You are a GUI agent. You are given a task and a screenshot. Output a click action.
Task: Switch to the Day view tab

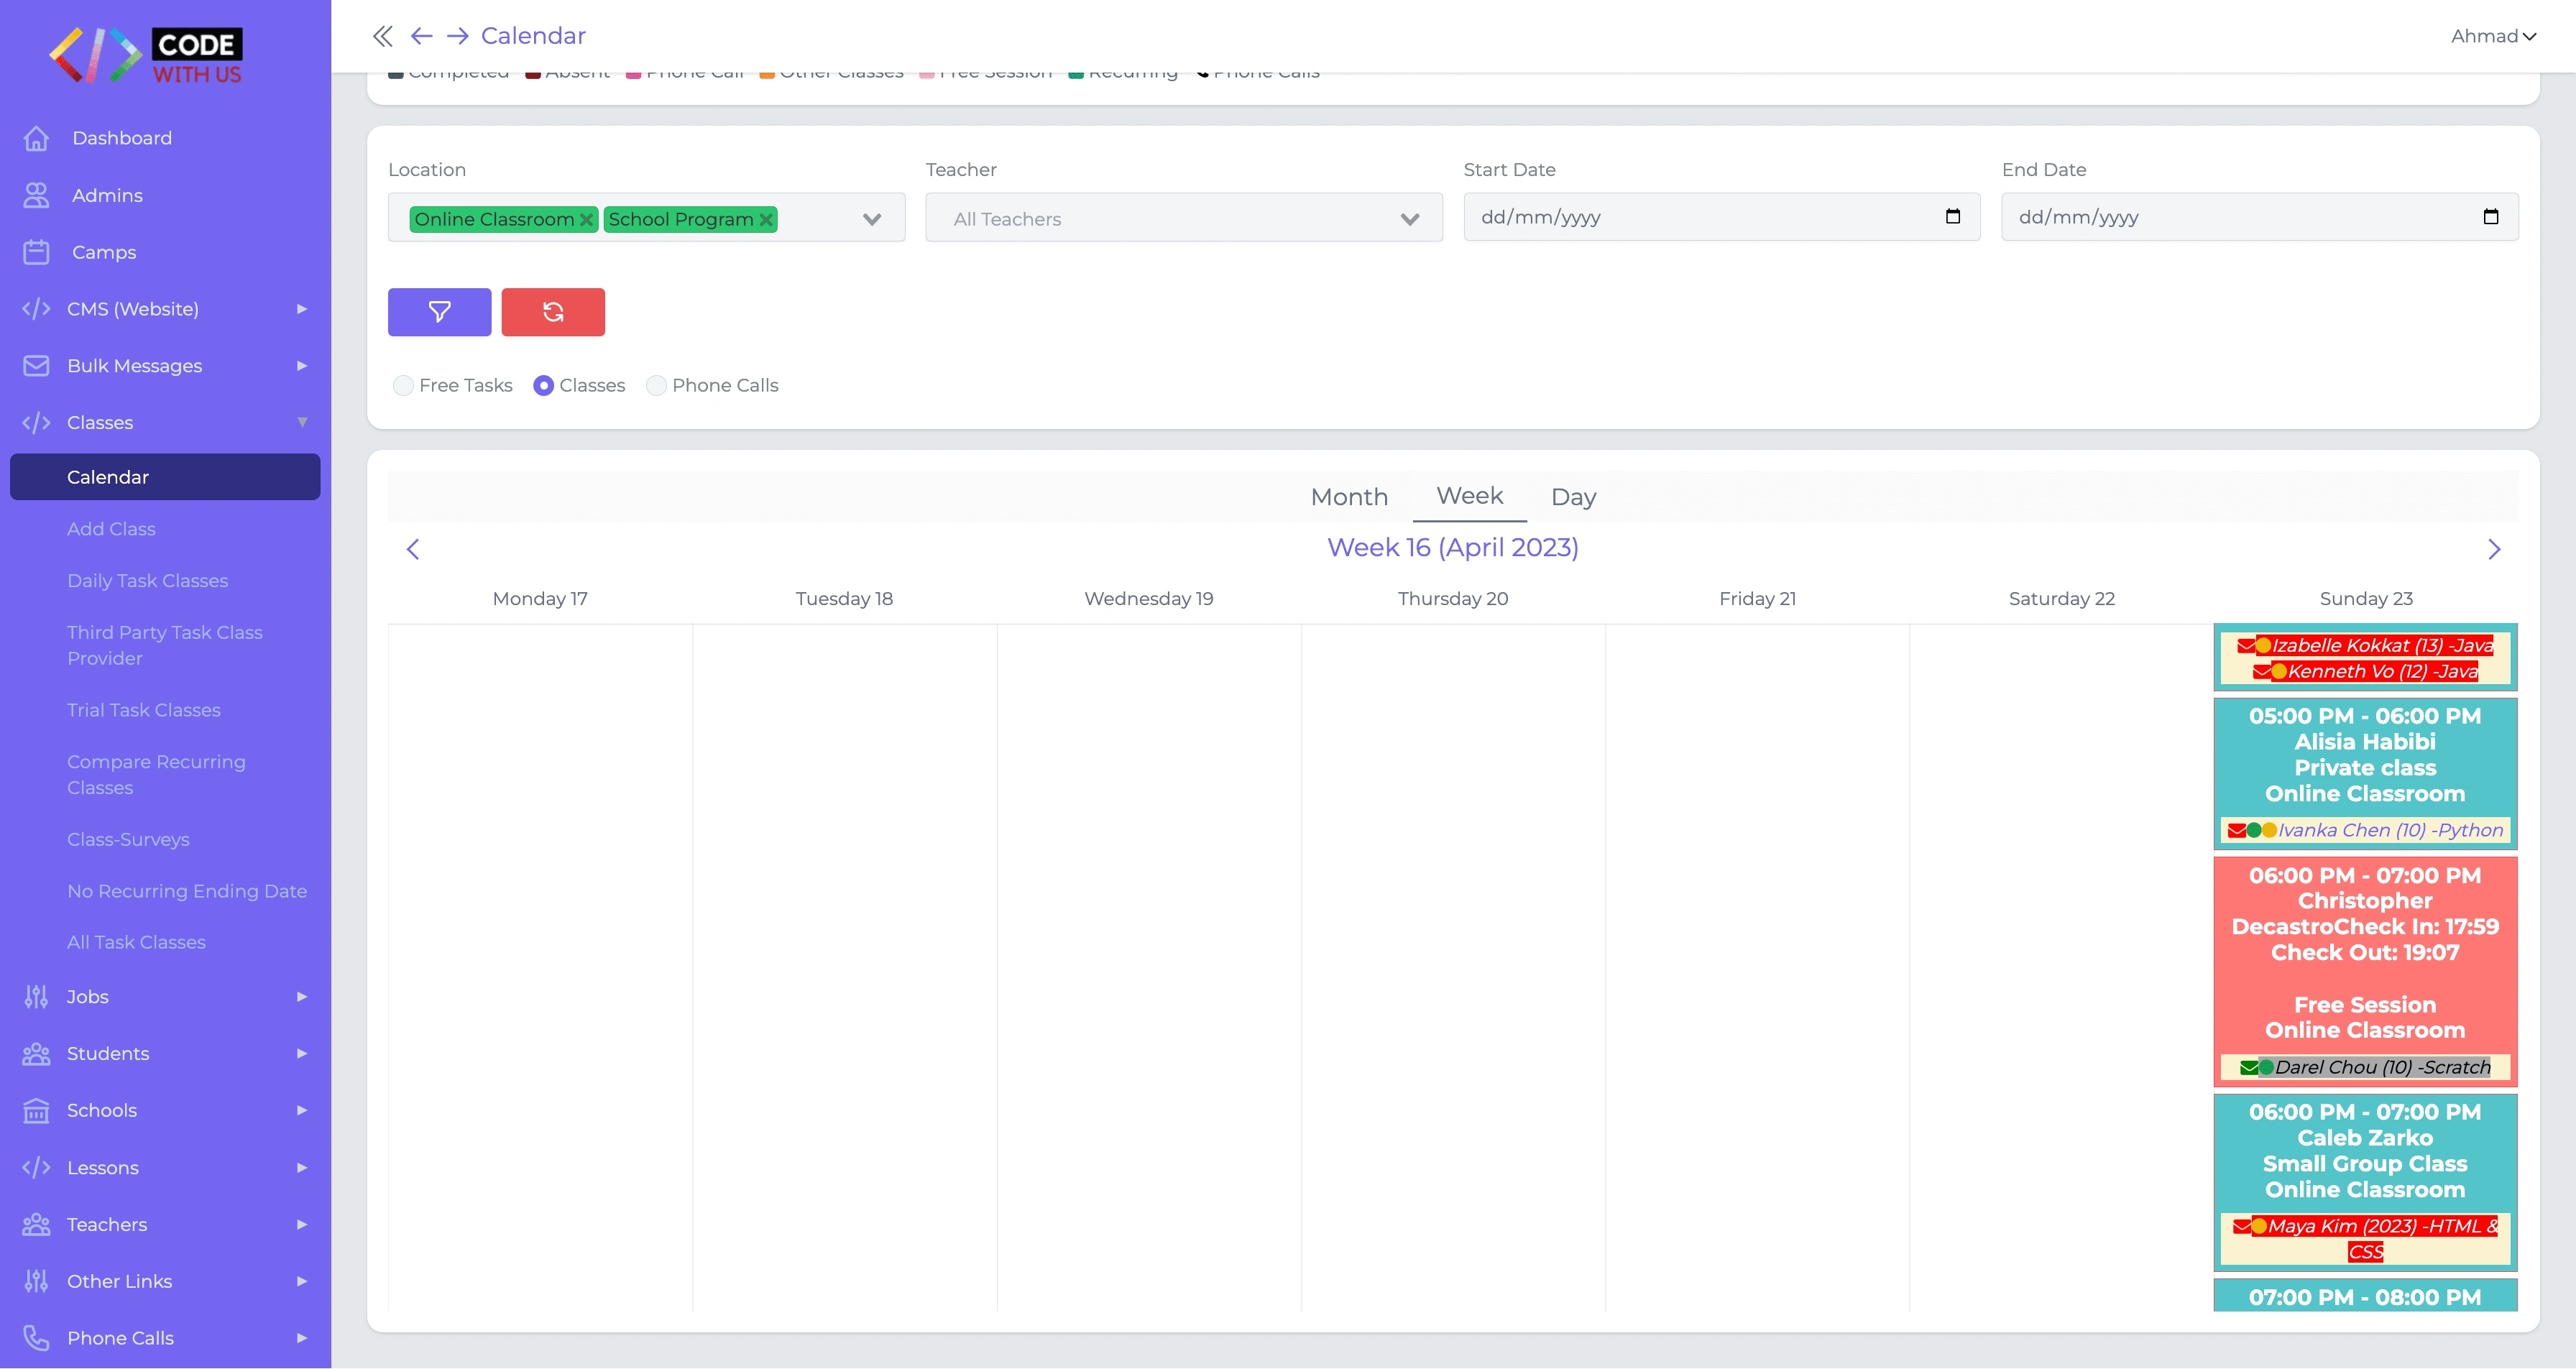pyautogui.click(x=1573, y=497)
